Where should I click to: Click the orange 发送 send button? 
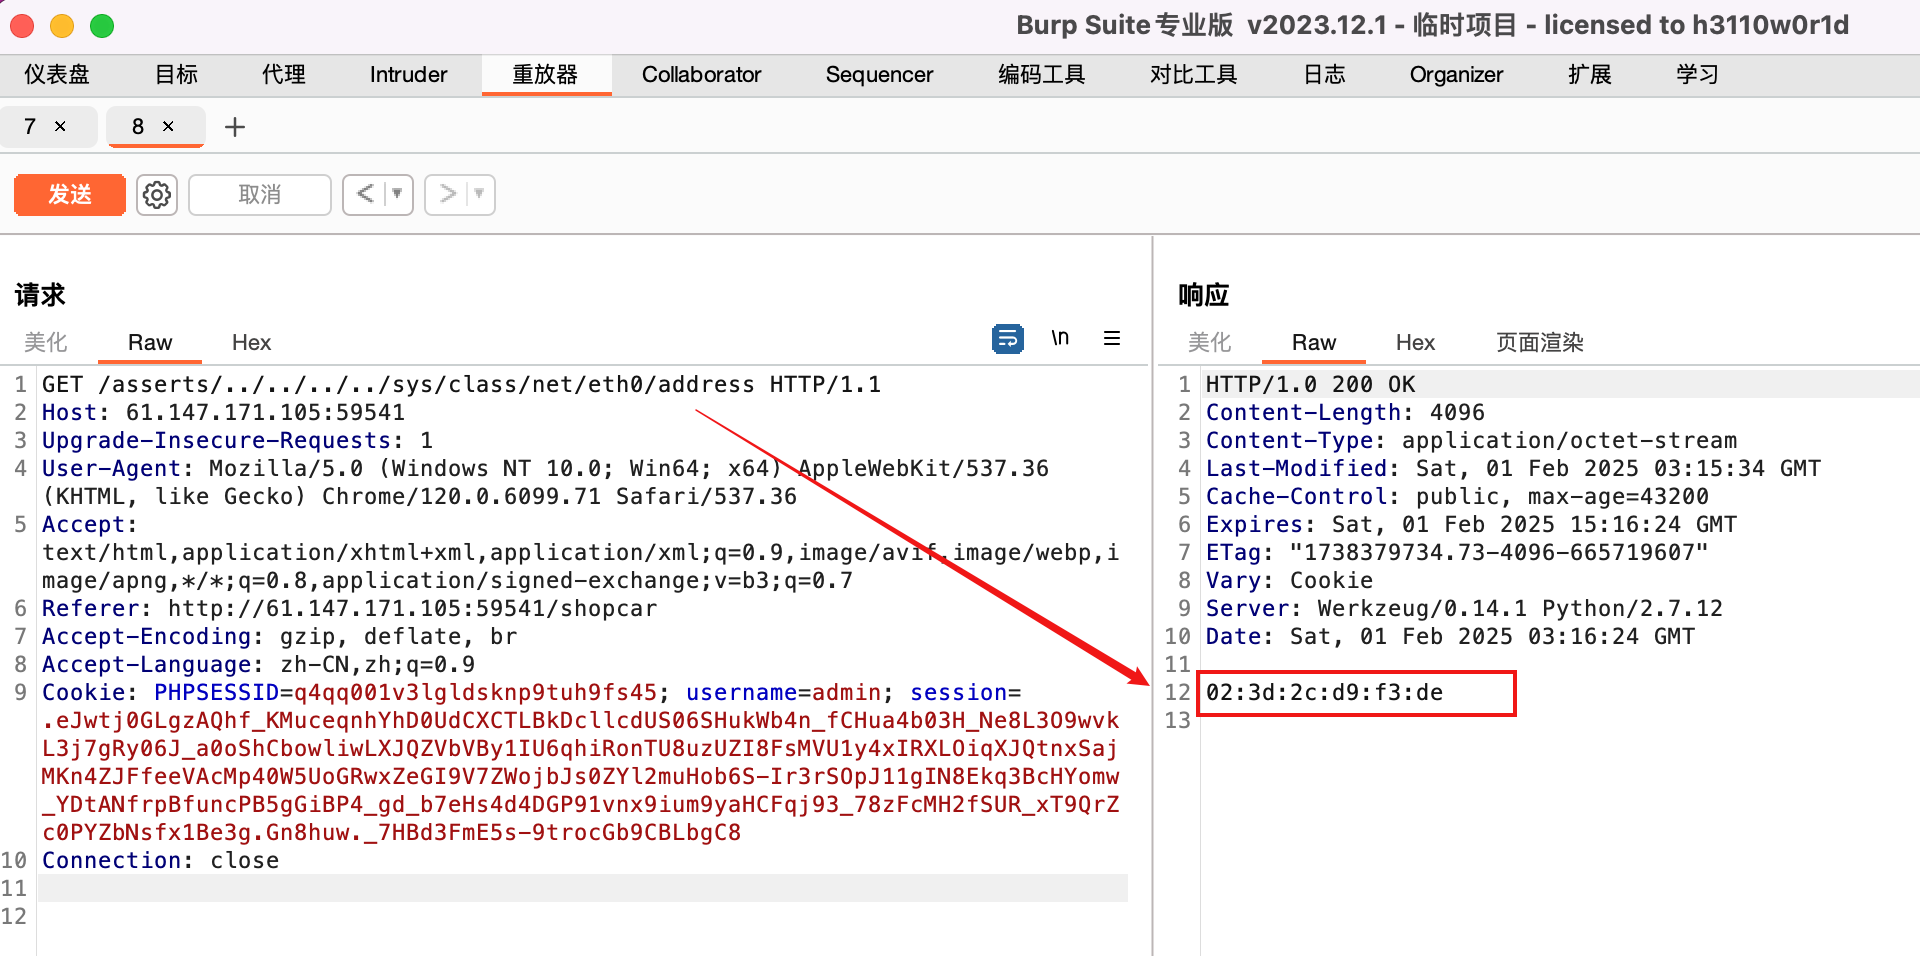pos(69,194)
